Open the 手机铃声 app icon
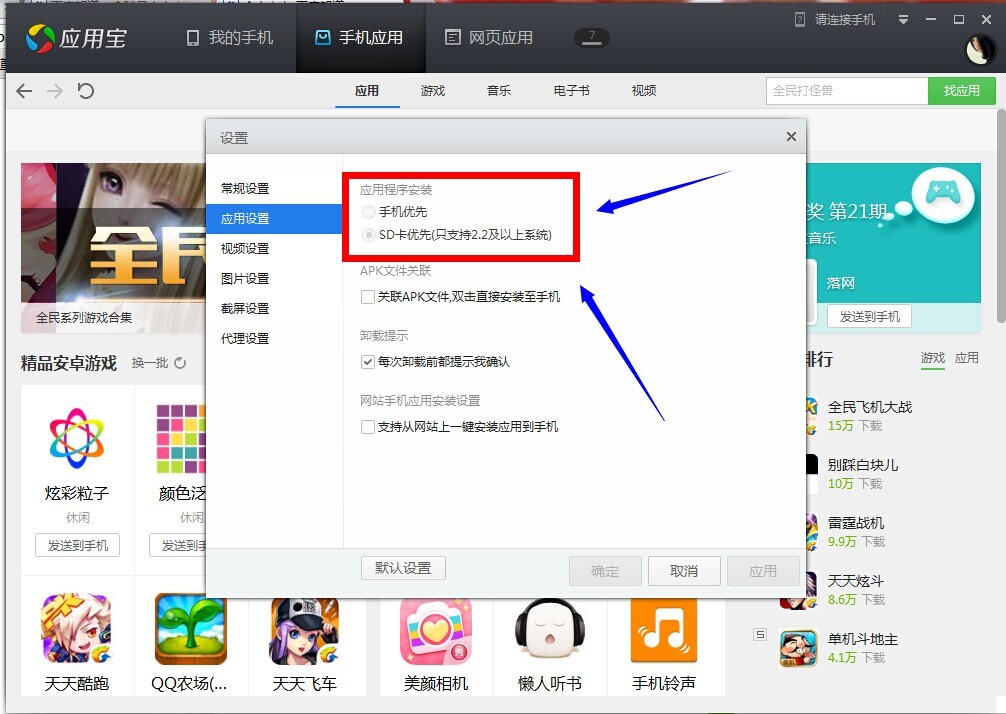The width and height of the screenshot is (1006, 714). (x=663, y=630)
